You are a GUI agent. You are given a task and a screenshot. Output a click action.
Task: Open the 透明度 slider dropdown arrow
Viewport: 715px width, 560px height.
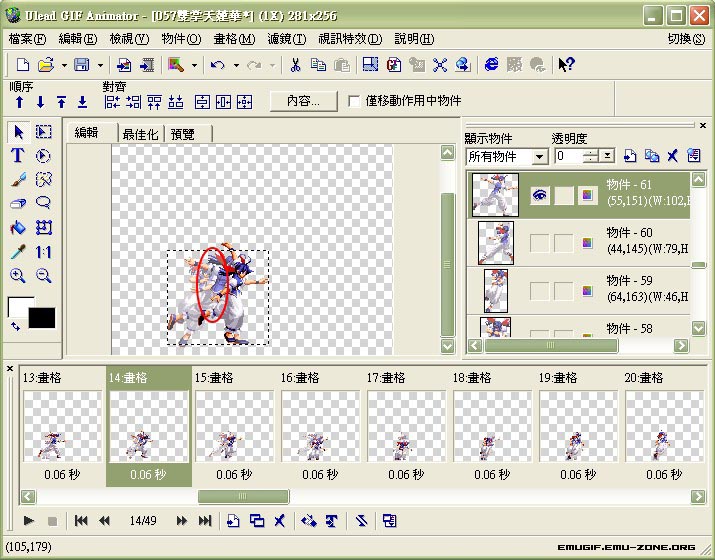(607, 156)
